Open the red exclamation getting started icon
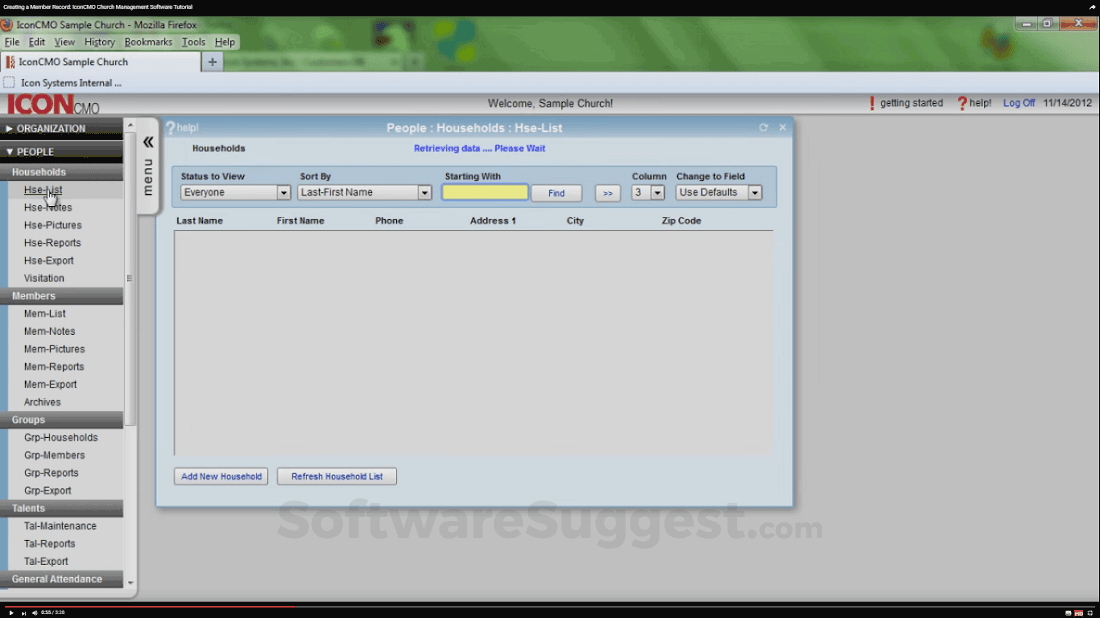This screenshot has height=618, width=1100. tap(872, 103)
